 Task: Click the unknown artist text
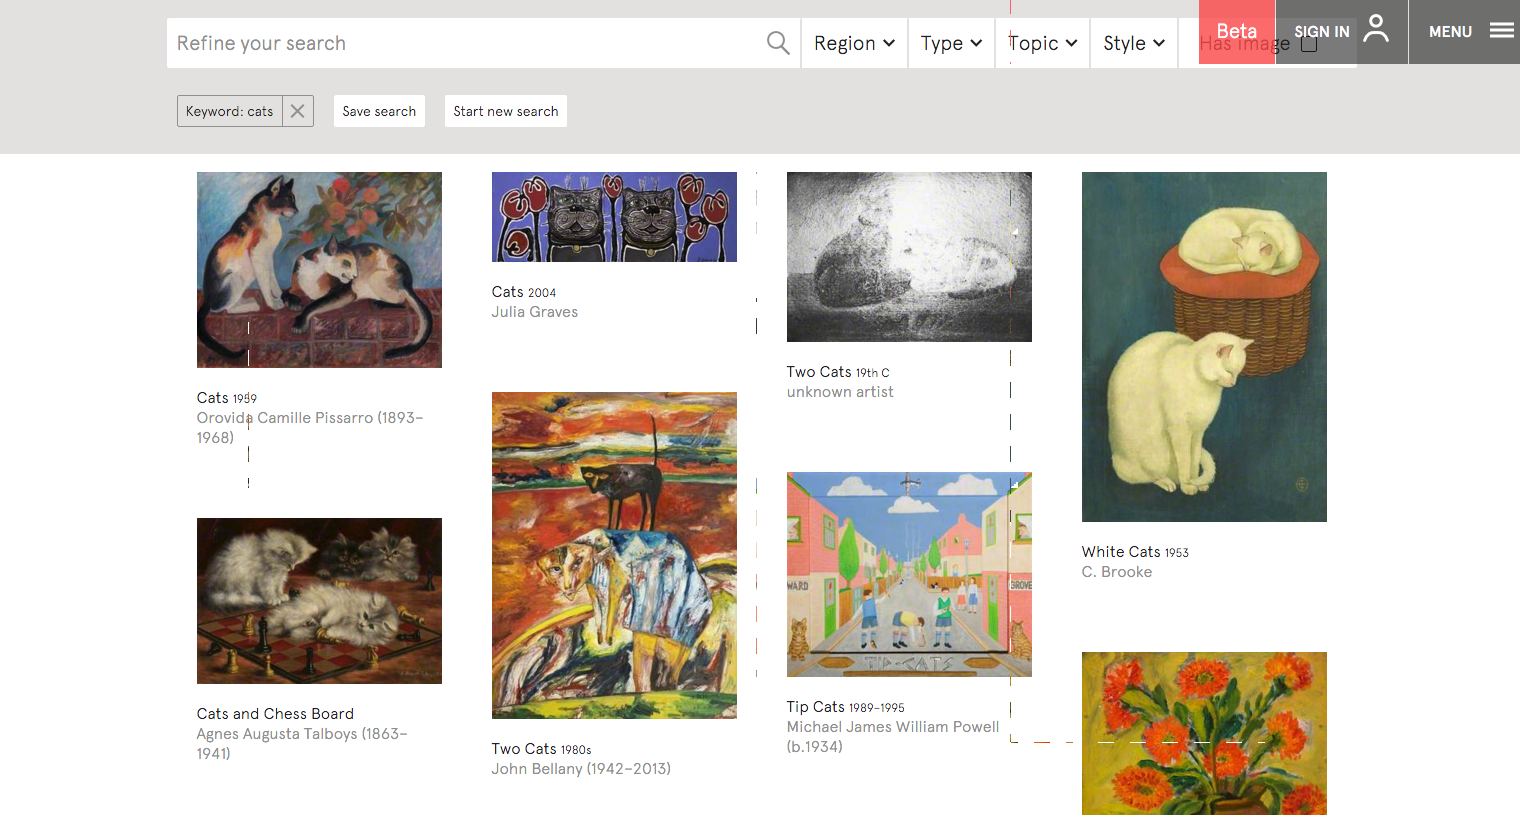click(840, 392)
